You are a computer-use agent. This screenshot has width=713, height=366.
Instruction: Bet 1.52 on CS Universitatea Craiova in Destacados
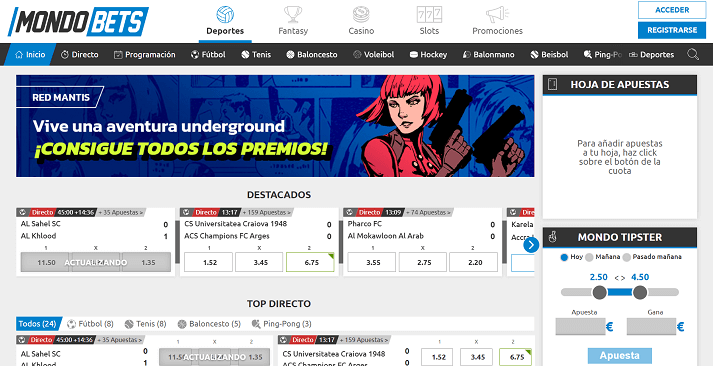209,262
